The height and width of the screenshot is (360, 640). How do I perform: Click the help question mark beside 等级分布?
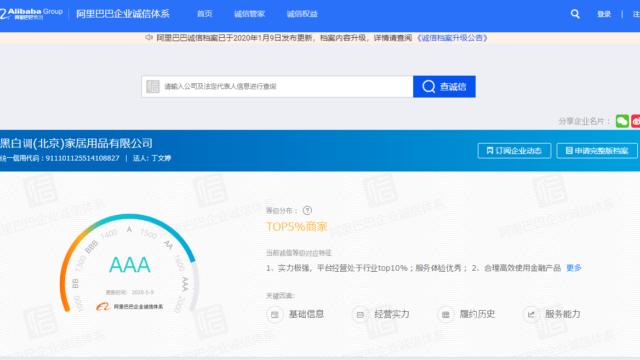coord(307,211)
